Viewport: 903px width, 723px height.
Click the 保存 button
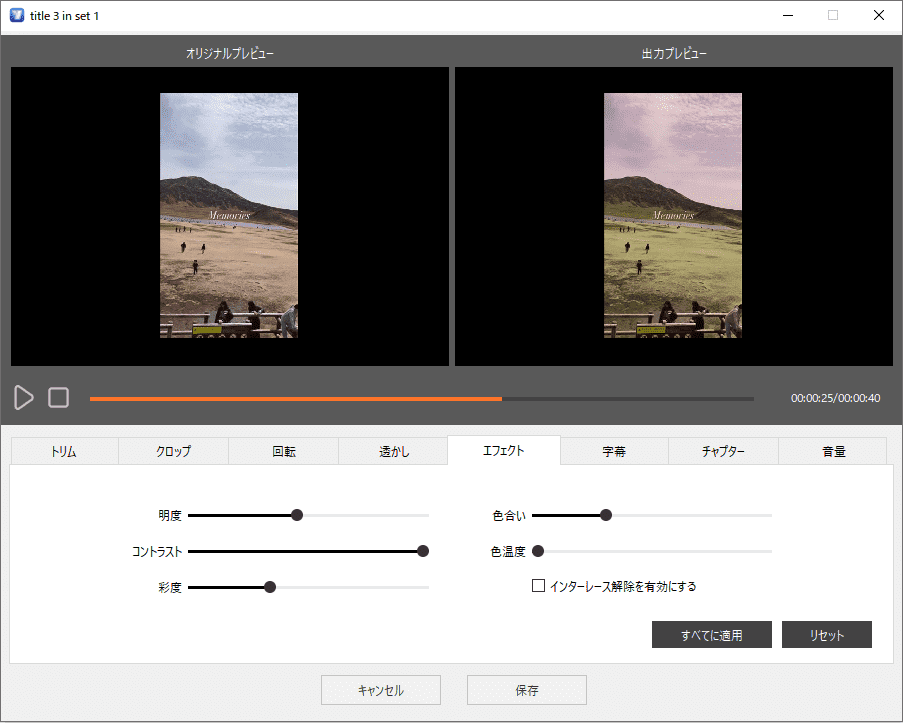pyautogui.click(x=527, y=690)
